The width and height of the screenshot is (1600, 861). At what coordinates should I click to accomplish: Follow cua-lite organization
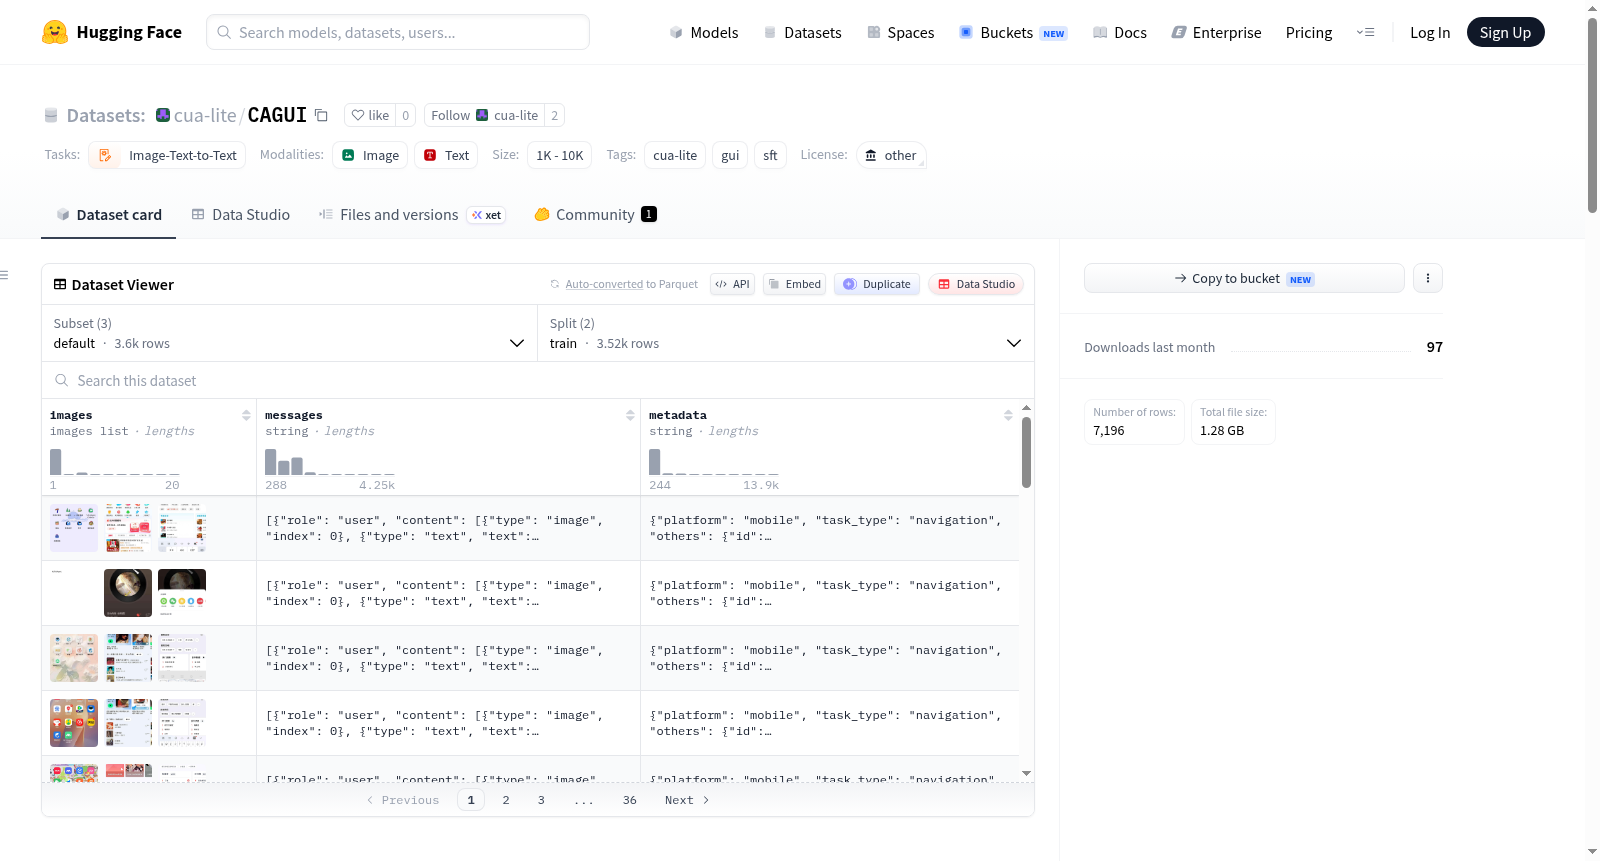pyautogui.click(x=484, y=115)
